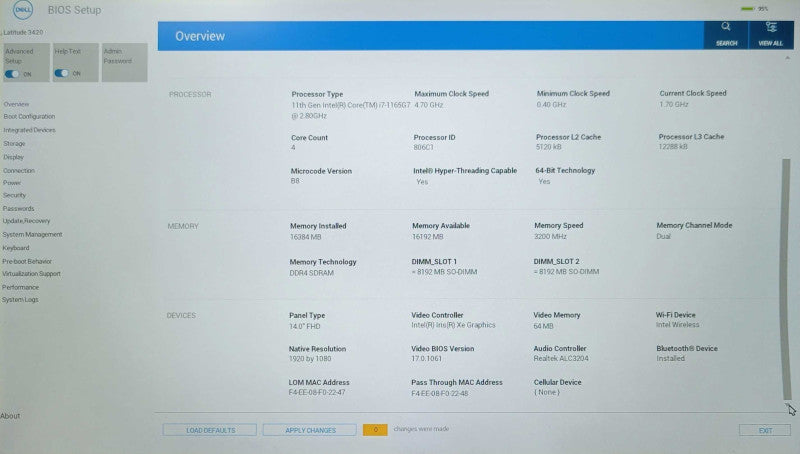Click the Dell logo icon
The image size is (800, 454).
pyautogui.click(x=23, y=10)
